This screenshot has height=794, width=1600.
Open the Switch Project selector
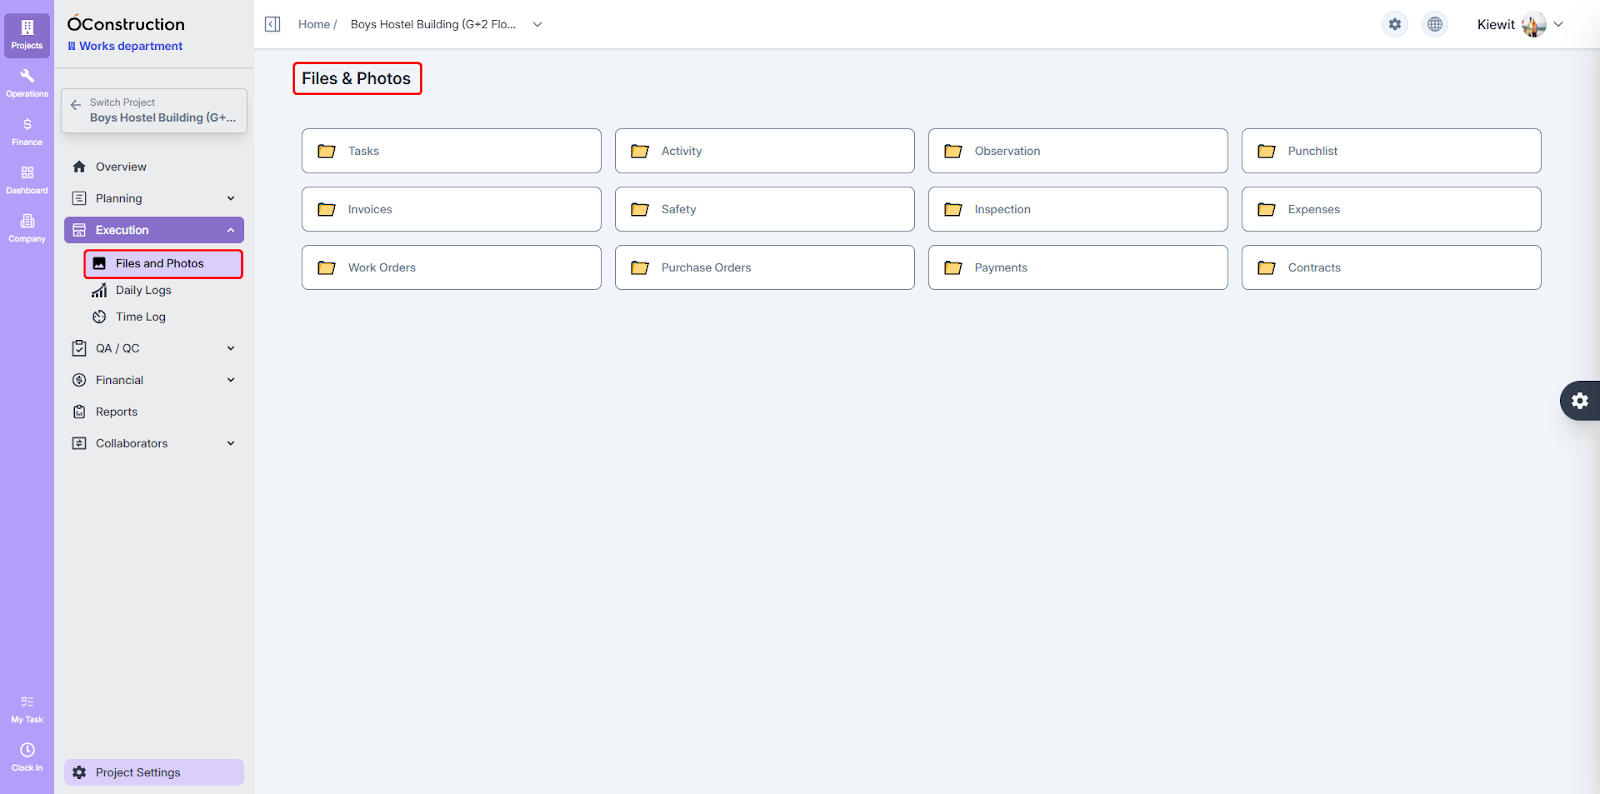click(154, 110)
